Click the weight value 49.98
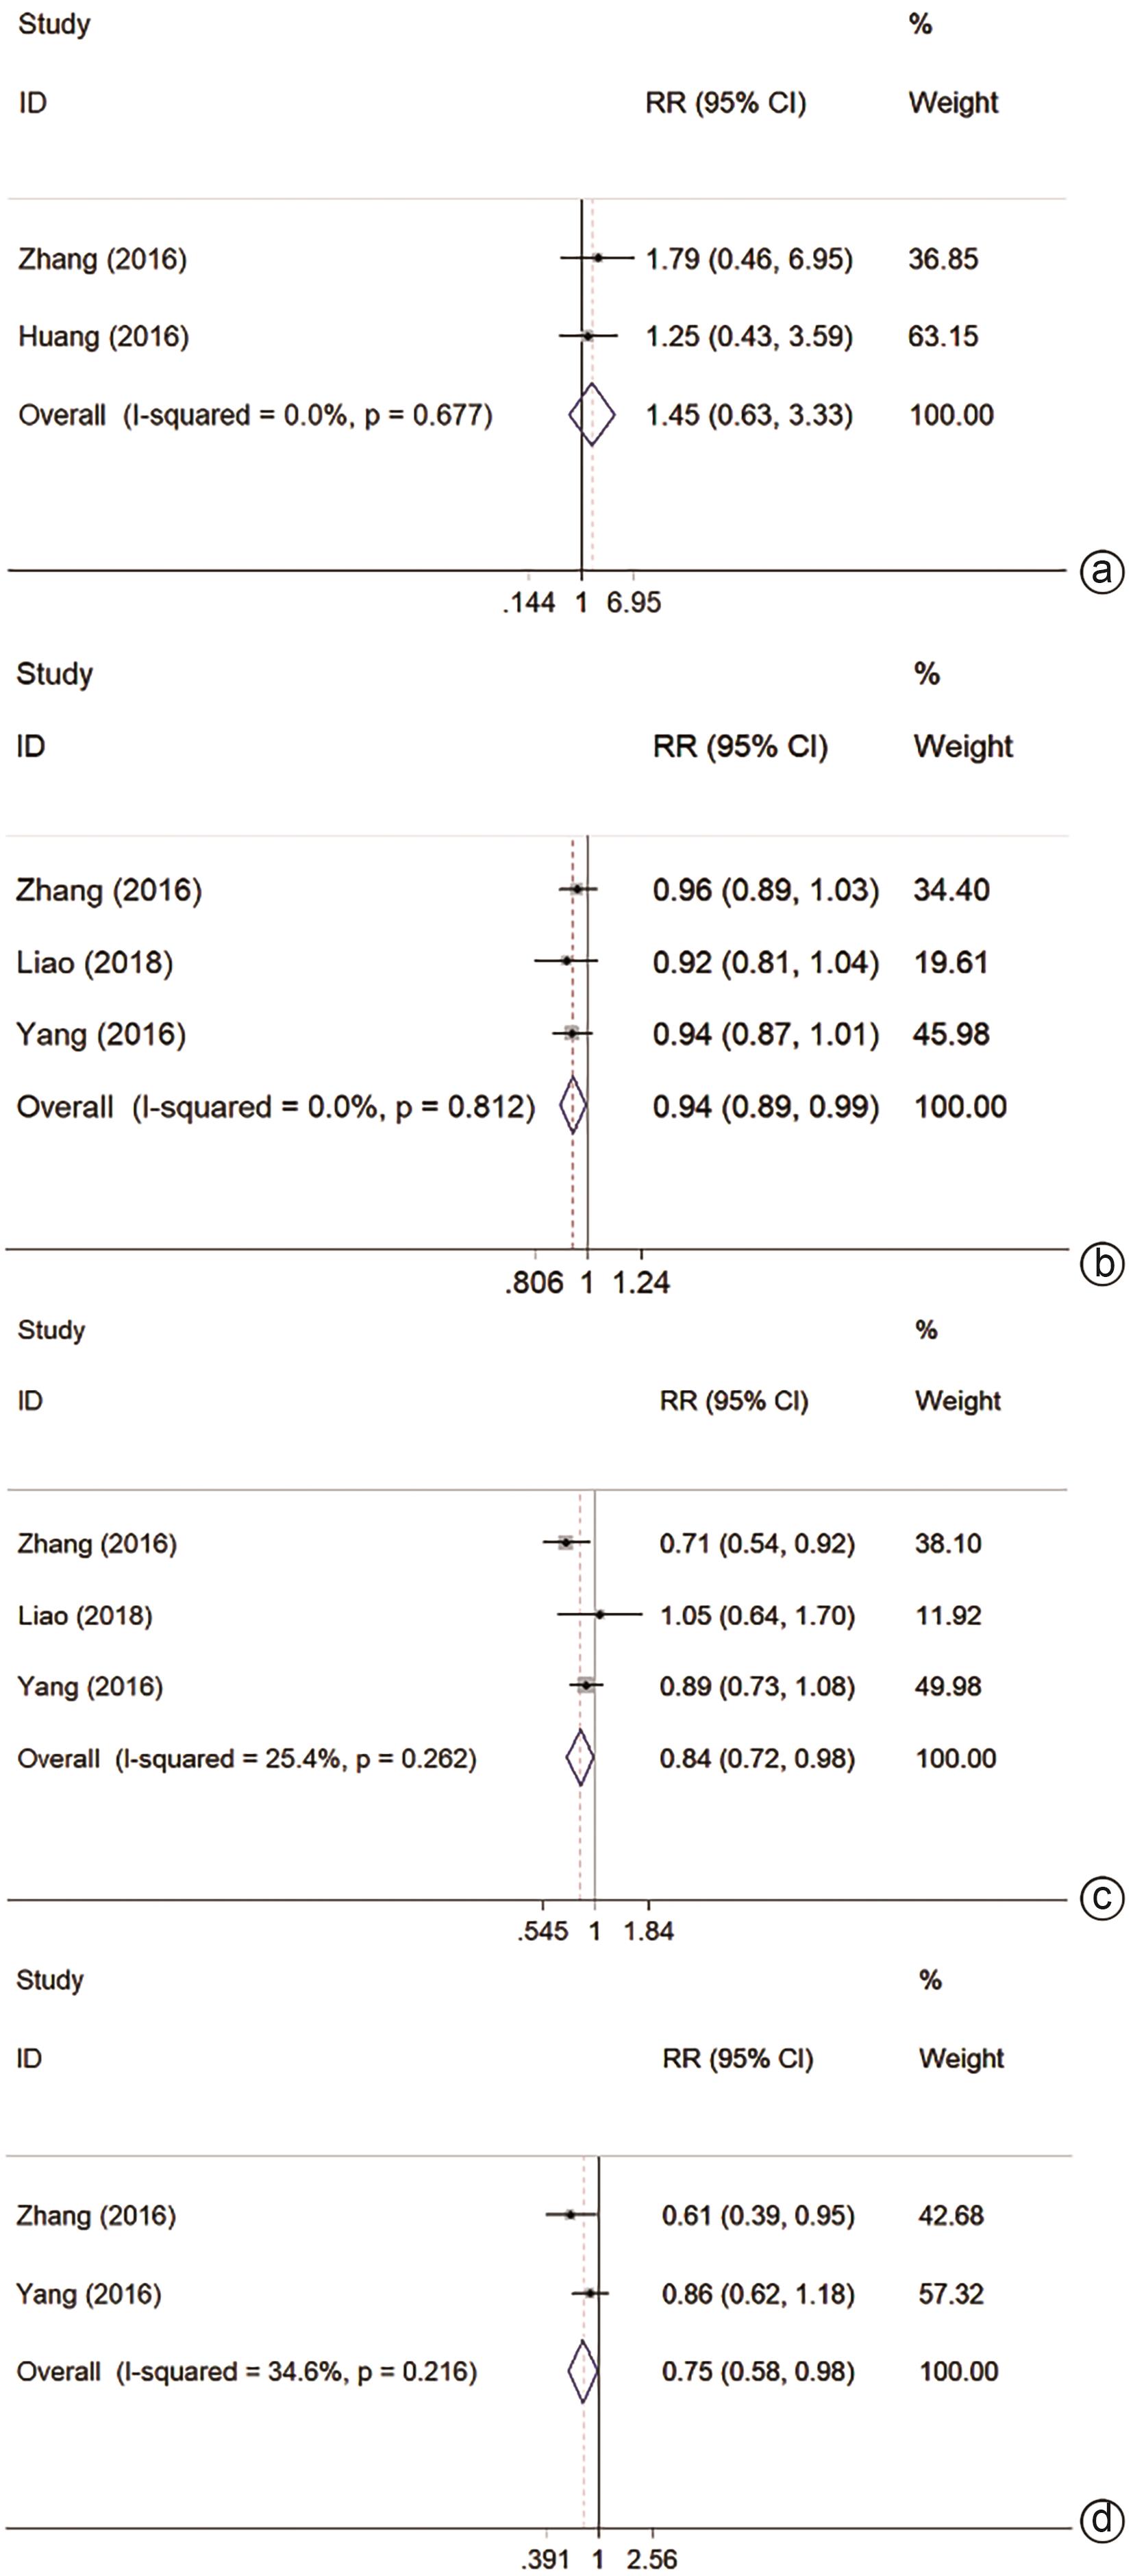 click(948, 1686)
